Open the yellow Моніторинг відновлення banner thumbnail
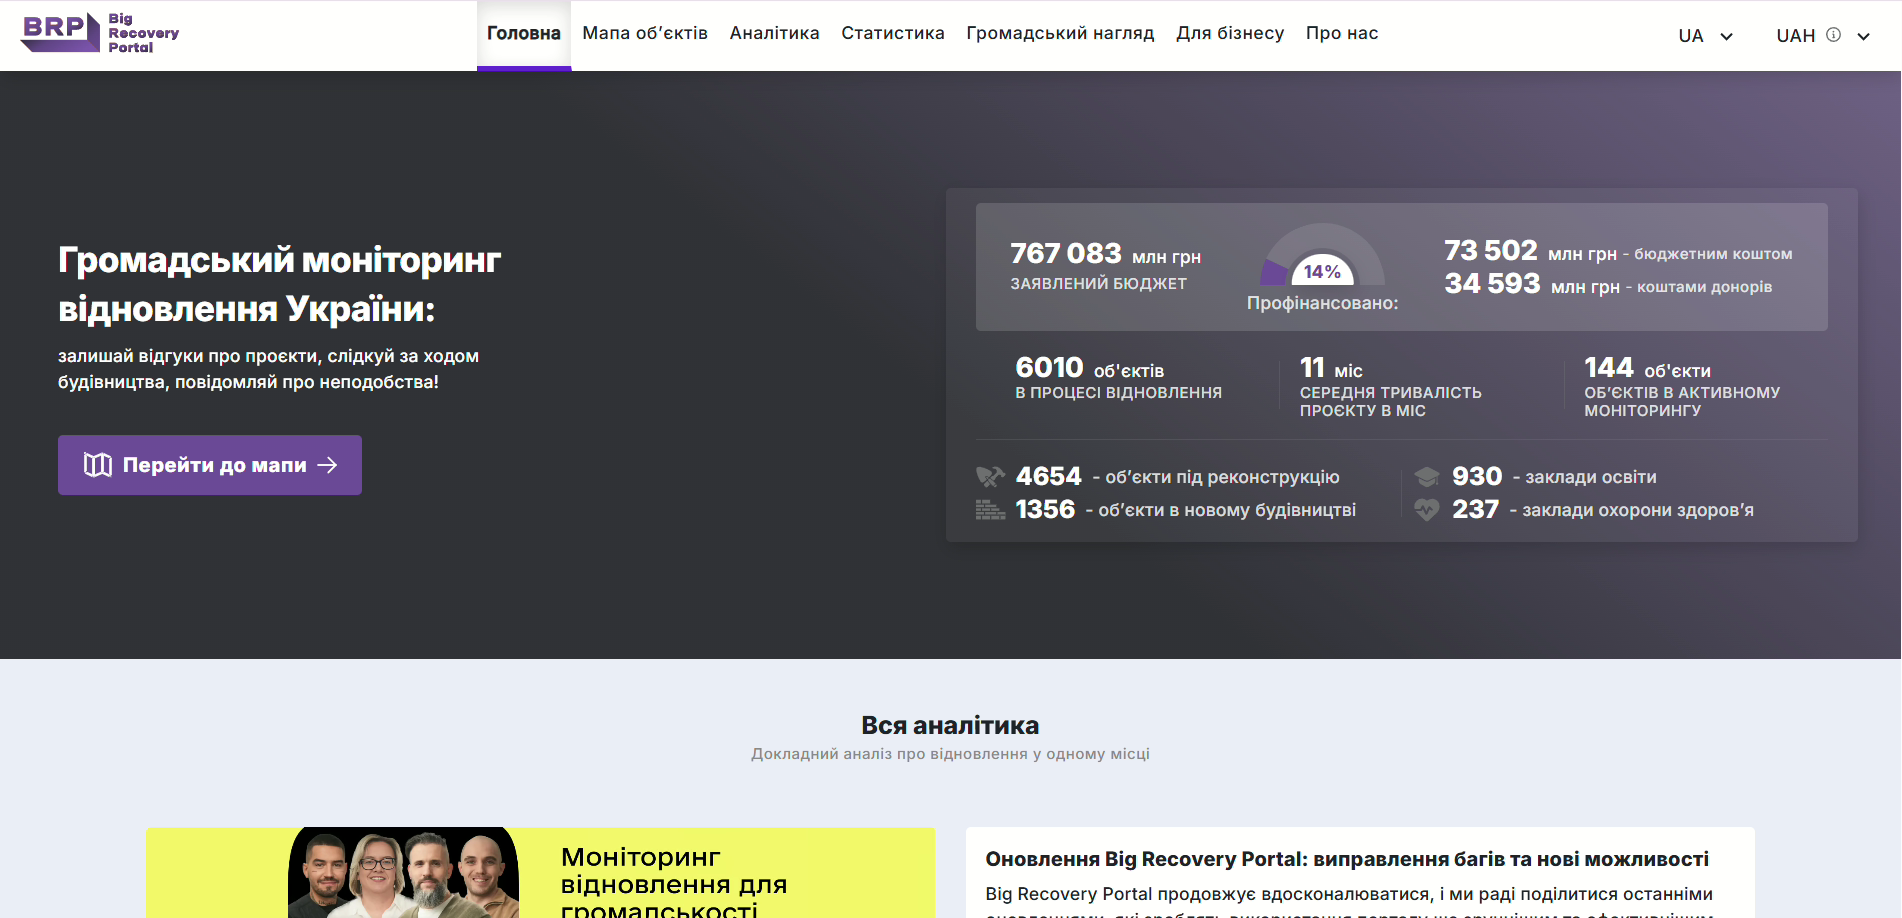The image size is (1902, 918). click(x=540, y=873)
